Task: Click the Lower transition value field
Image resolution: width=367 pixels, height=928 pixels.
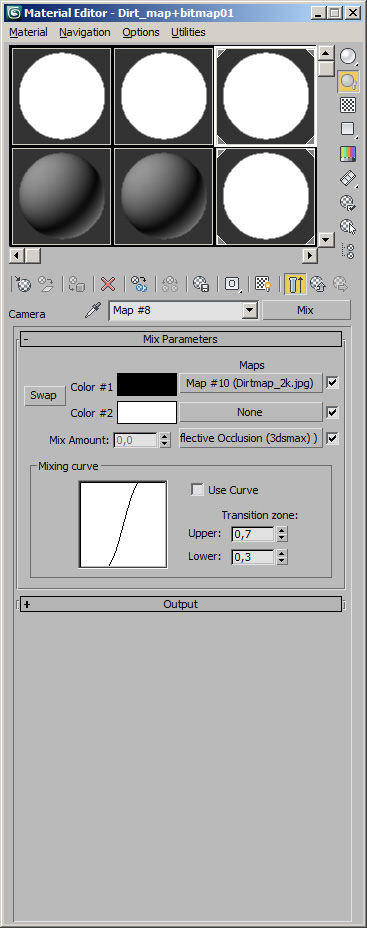Action: [x=253, y=557]
